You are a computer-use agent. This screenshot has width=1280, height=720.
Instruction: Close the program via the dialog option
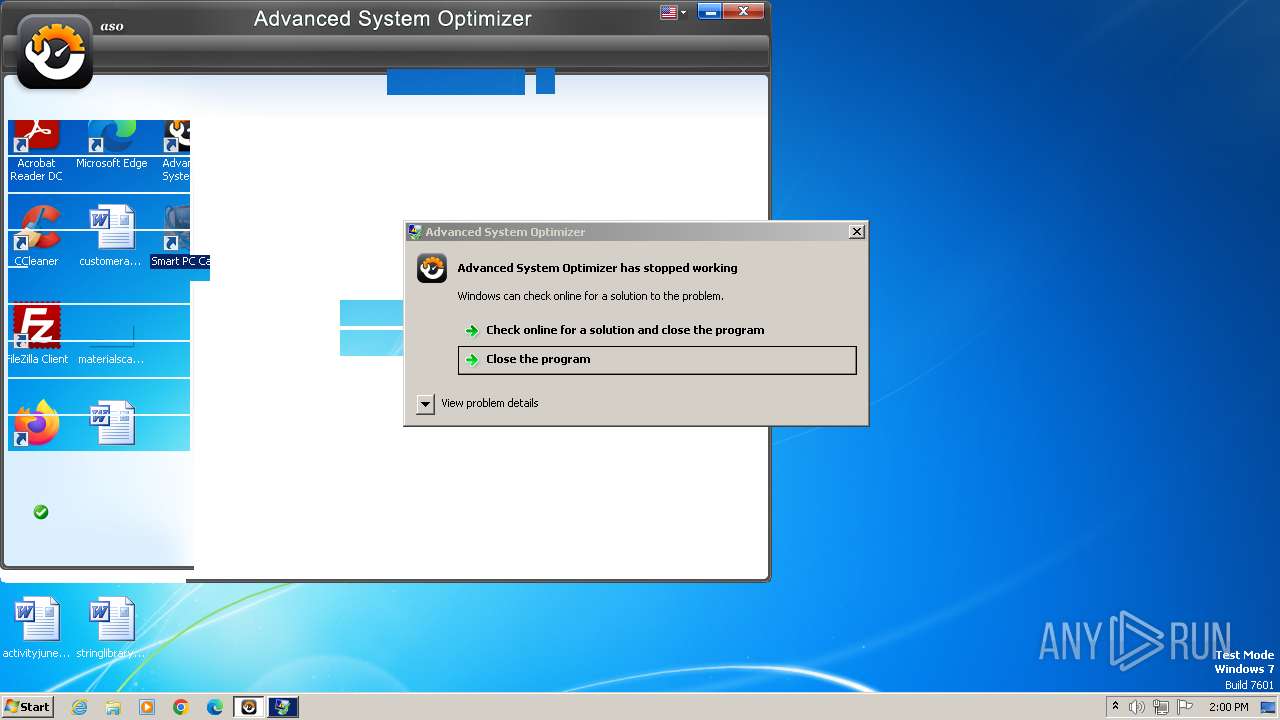click(657, 360)
